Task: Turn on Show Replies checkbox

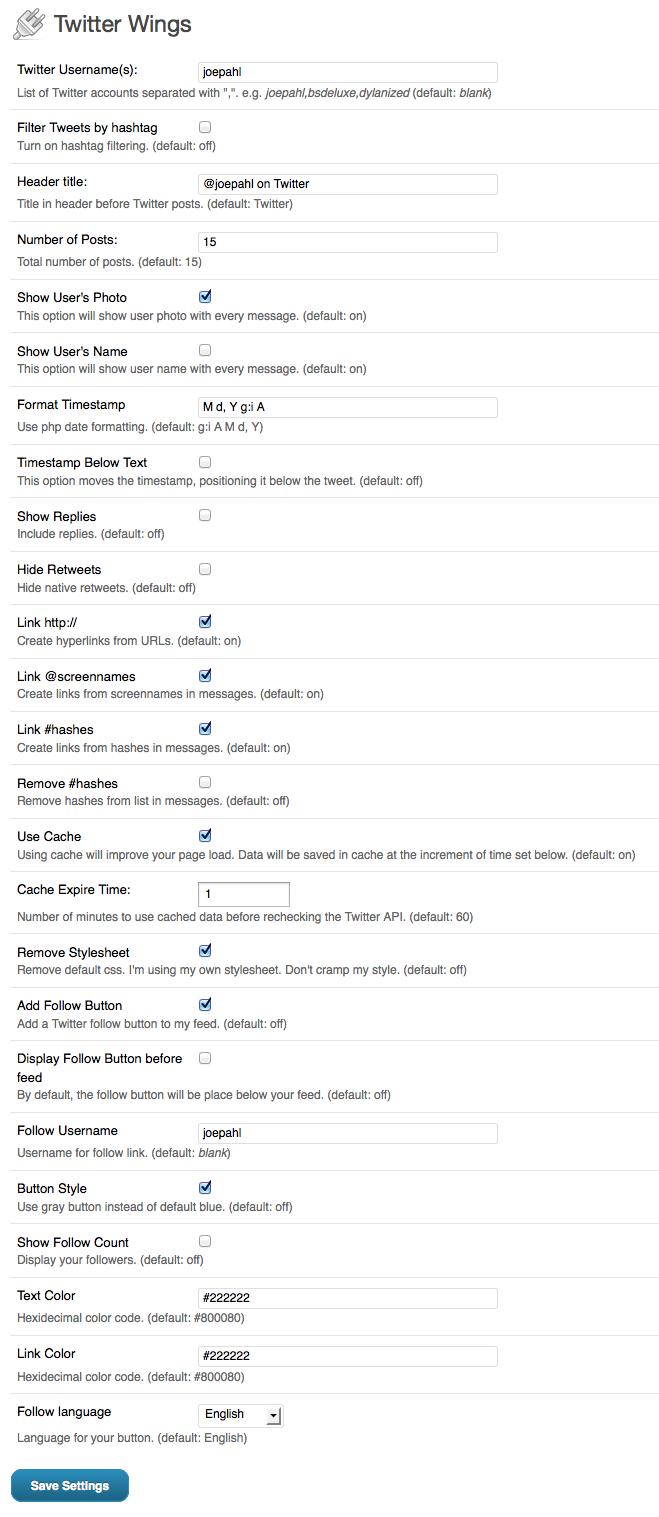Action: (205, 515)
